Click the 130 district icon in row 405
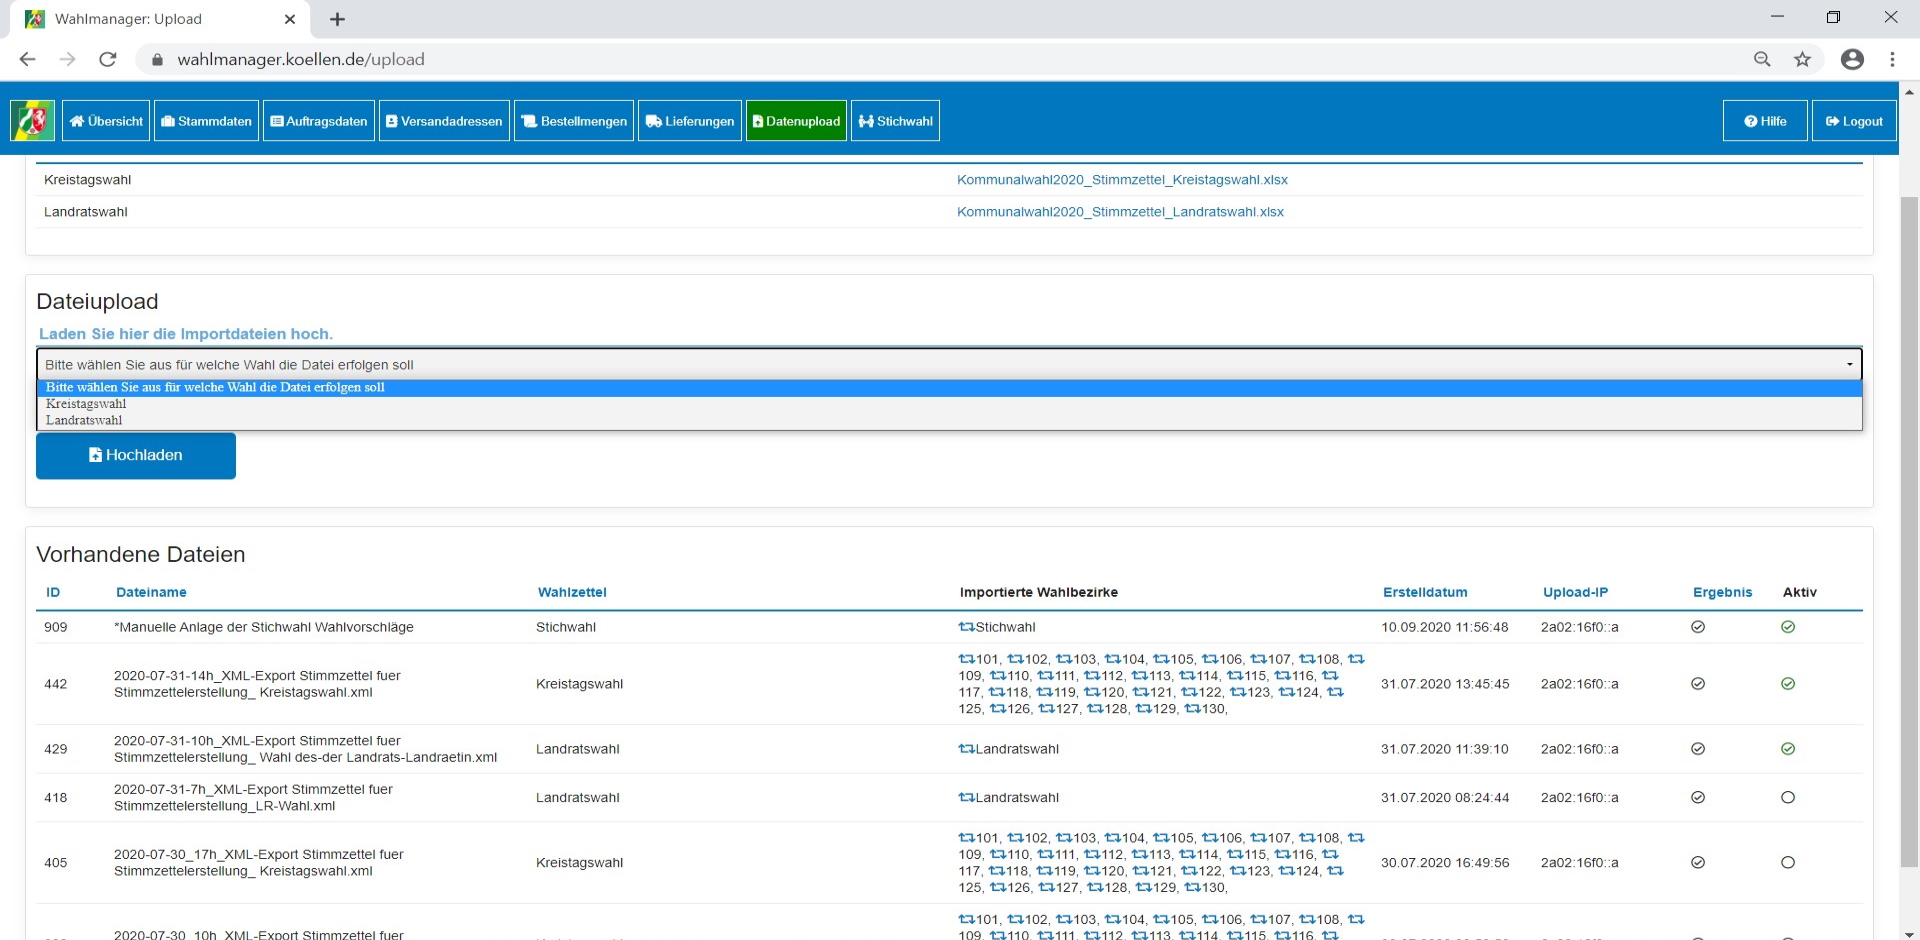1920x940 pixels. (1193, 888)
